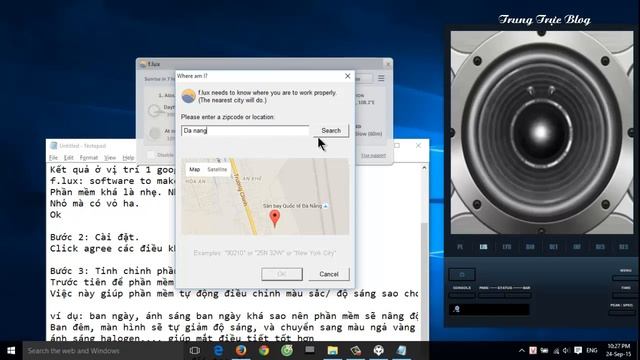
Task: Click the network icon in system tray
Action: [x=556, y=351]
